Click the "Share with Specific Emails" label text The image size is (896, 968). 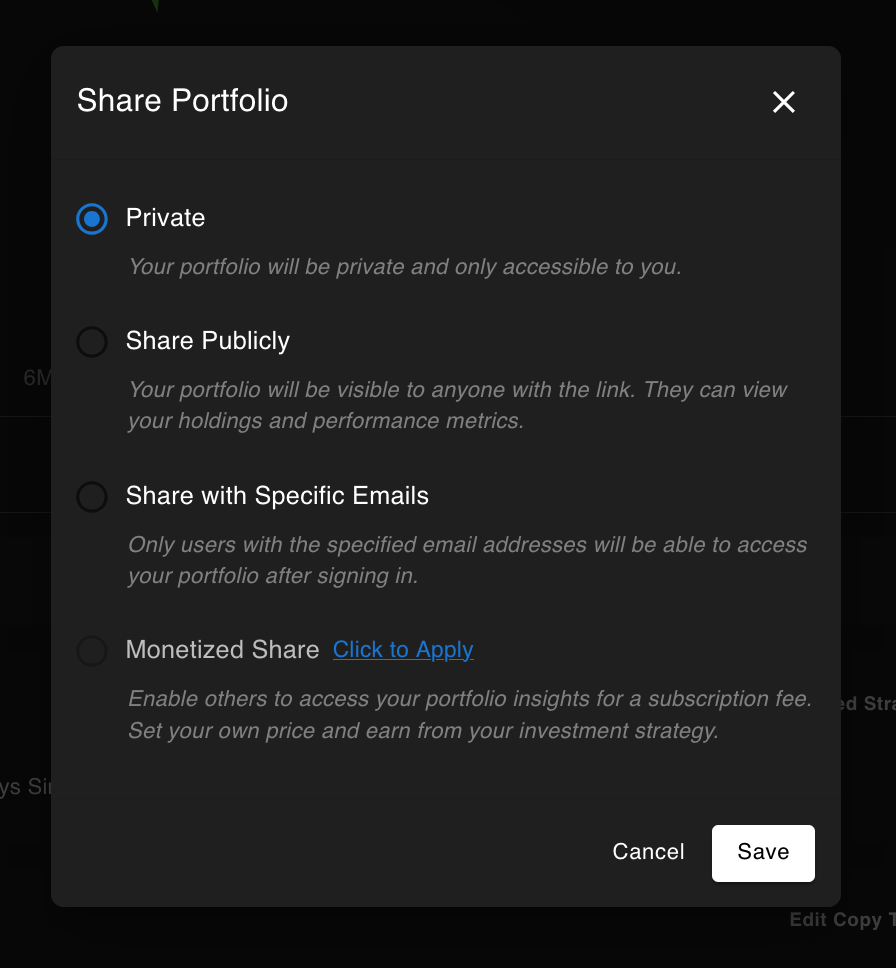pos(277,496)
